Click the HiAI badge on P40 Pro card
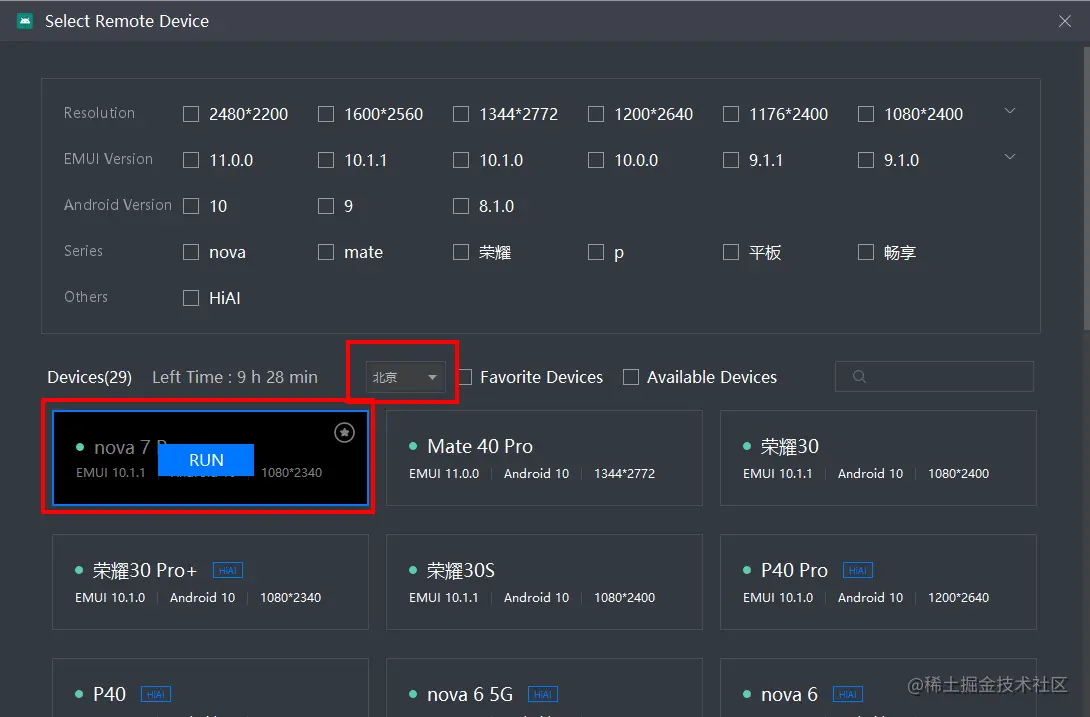 [x=857, y=570]
